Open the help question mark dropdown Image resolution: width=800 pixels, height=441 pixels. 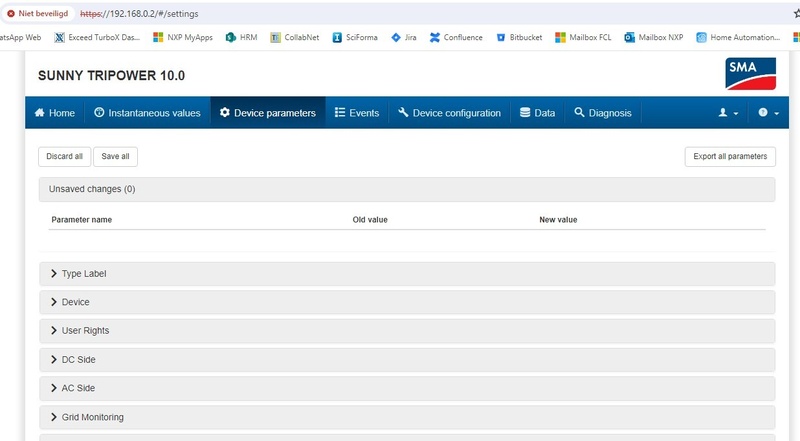pos(768,113)
